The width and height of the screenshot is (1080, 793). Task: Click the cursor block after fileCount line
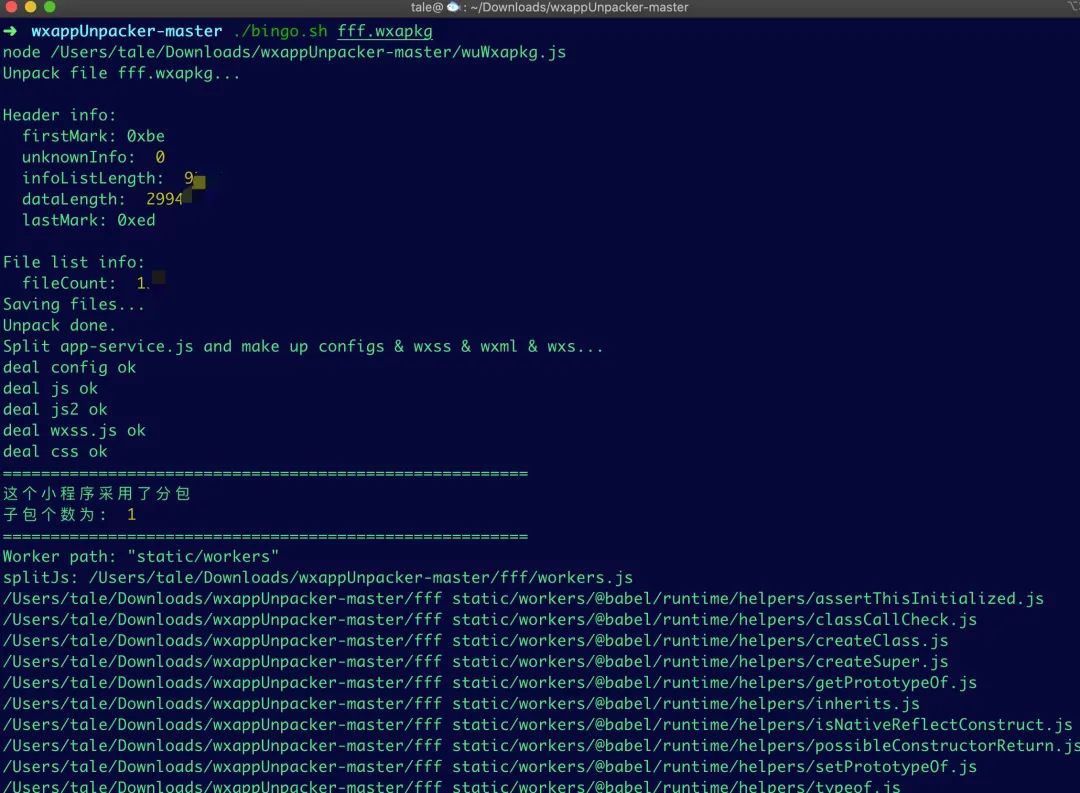157,279
